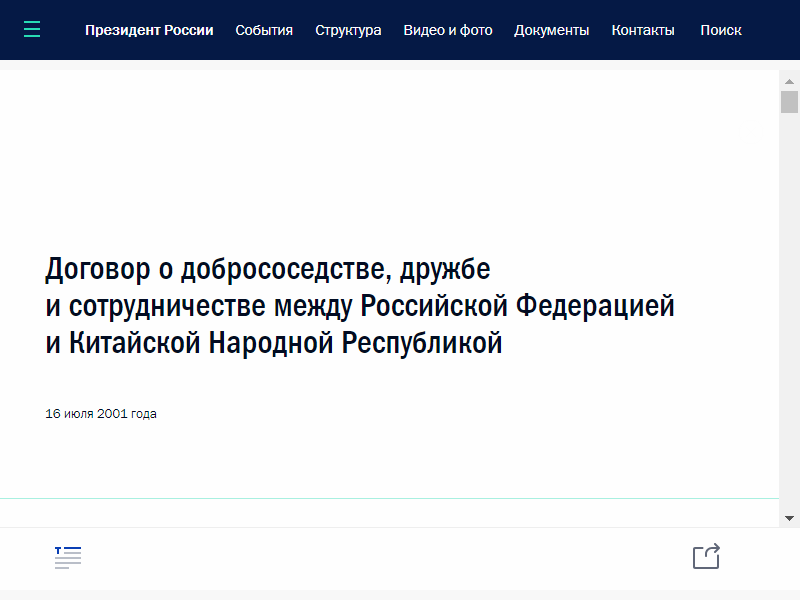Open the Видео и фото section
Viewport: 800px width, 600px height.
(447, 30)
